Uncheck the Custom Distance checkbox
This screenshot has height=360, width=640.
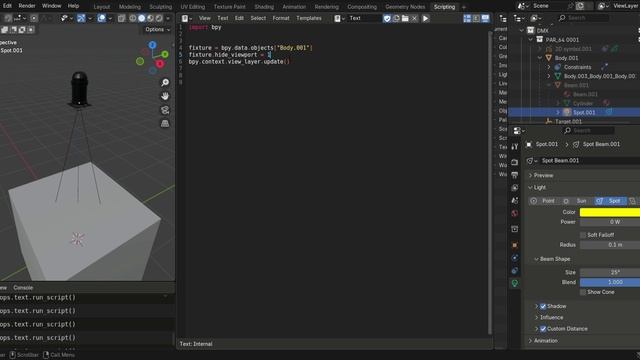tap(543, 329)
